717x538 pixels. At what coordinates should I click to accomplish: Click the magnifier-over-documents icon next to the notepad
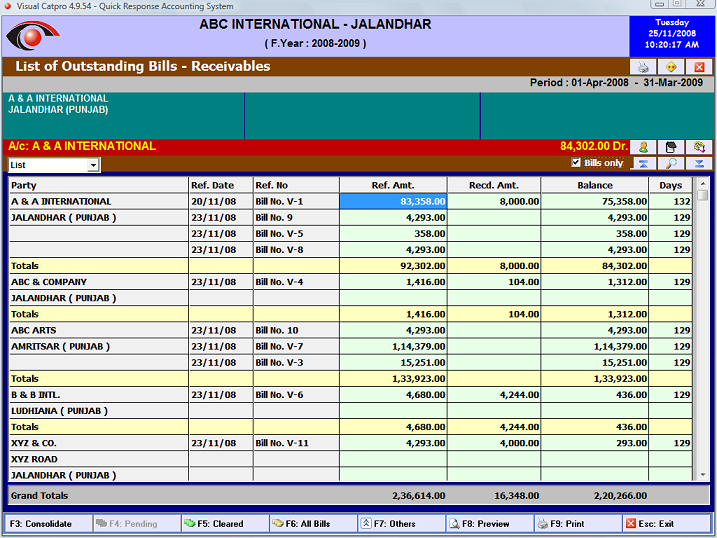coord(699,147)
